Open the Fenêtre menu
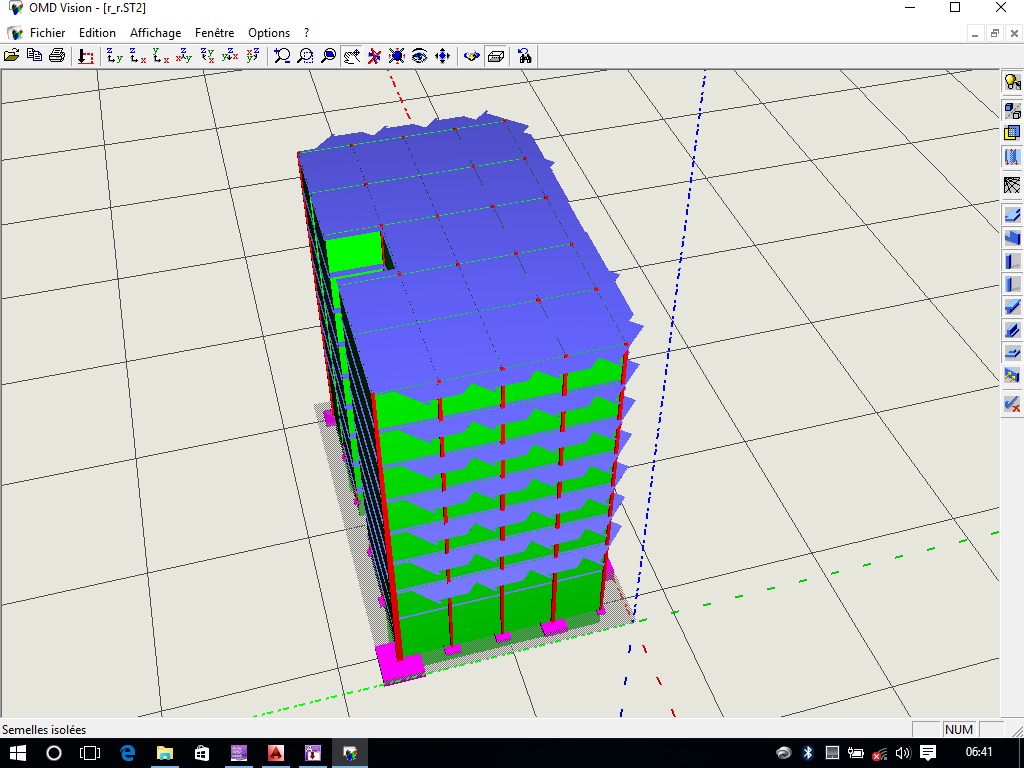The width and height of the screenshot is (1024, 768). coord(214,33)
